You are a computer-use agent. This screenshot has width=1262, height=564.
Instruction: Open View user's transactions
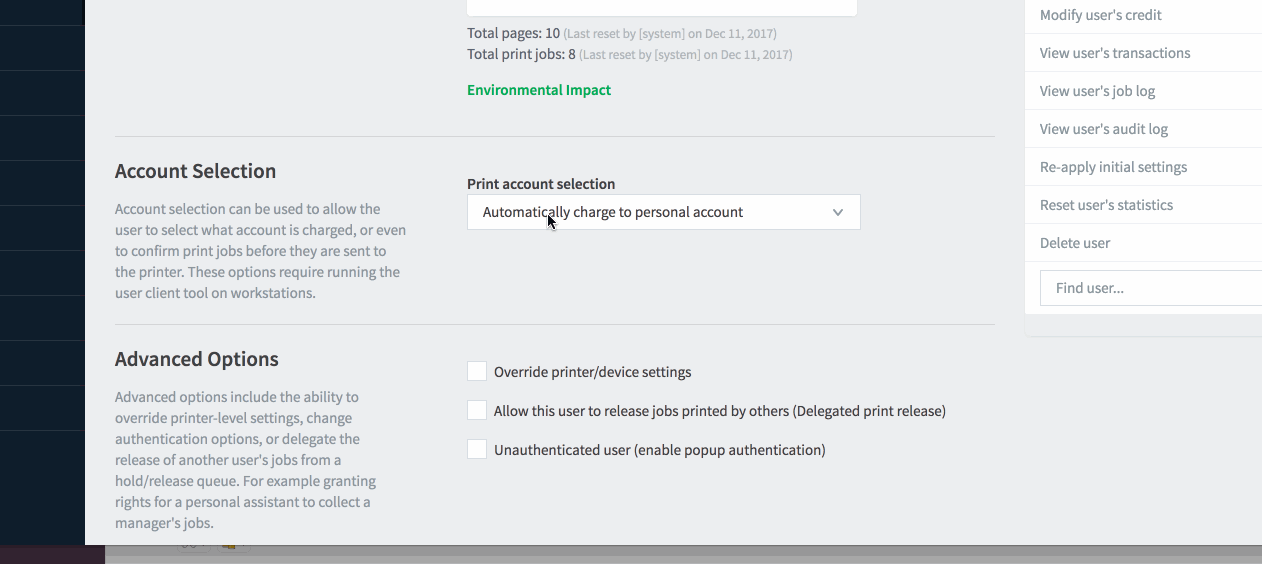[x=1115, y=53]
